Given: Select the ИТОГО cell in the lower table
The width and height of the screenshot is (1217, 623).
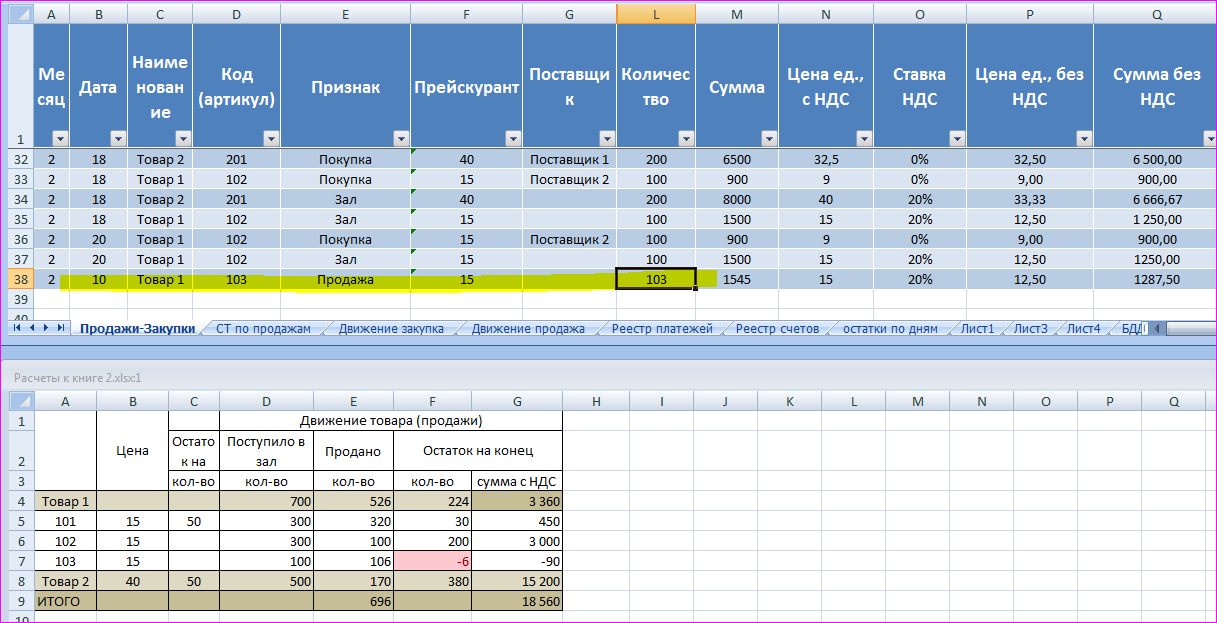Looking at the screenshot, I should pyautogui.click(x=65, y=601).
